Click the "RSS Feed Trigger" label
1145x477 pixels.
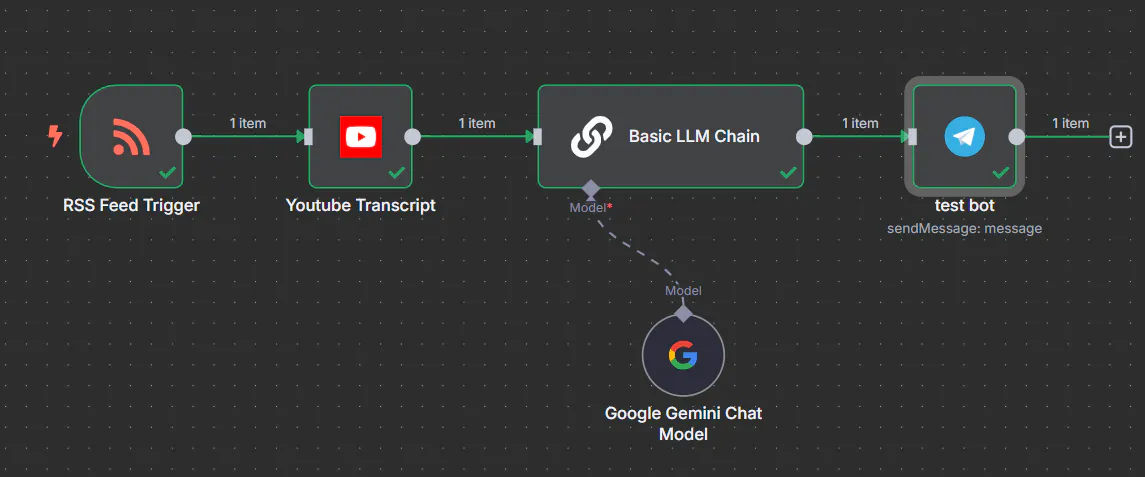(131, 205)
